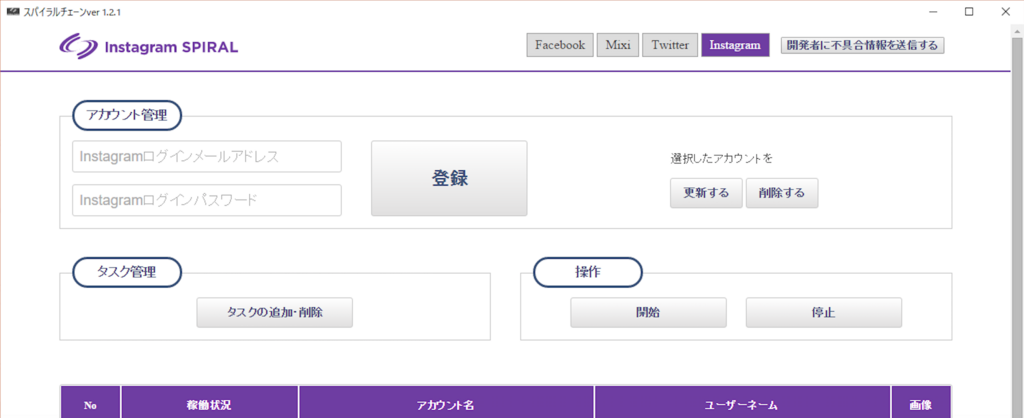This screenshot has width=1024, height=418.
Task: Minimize the スパイラルチェーン window
Action: (x=933, y=12)
